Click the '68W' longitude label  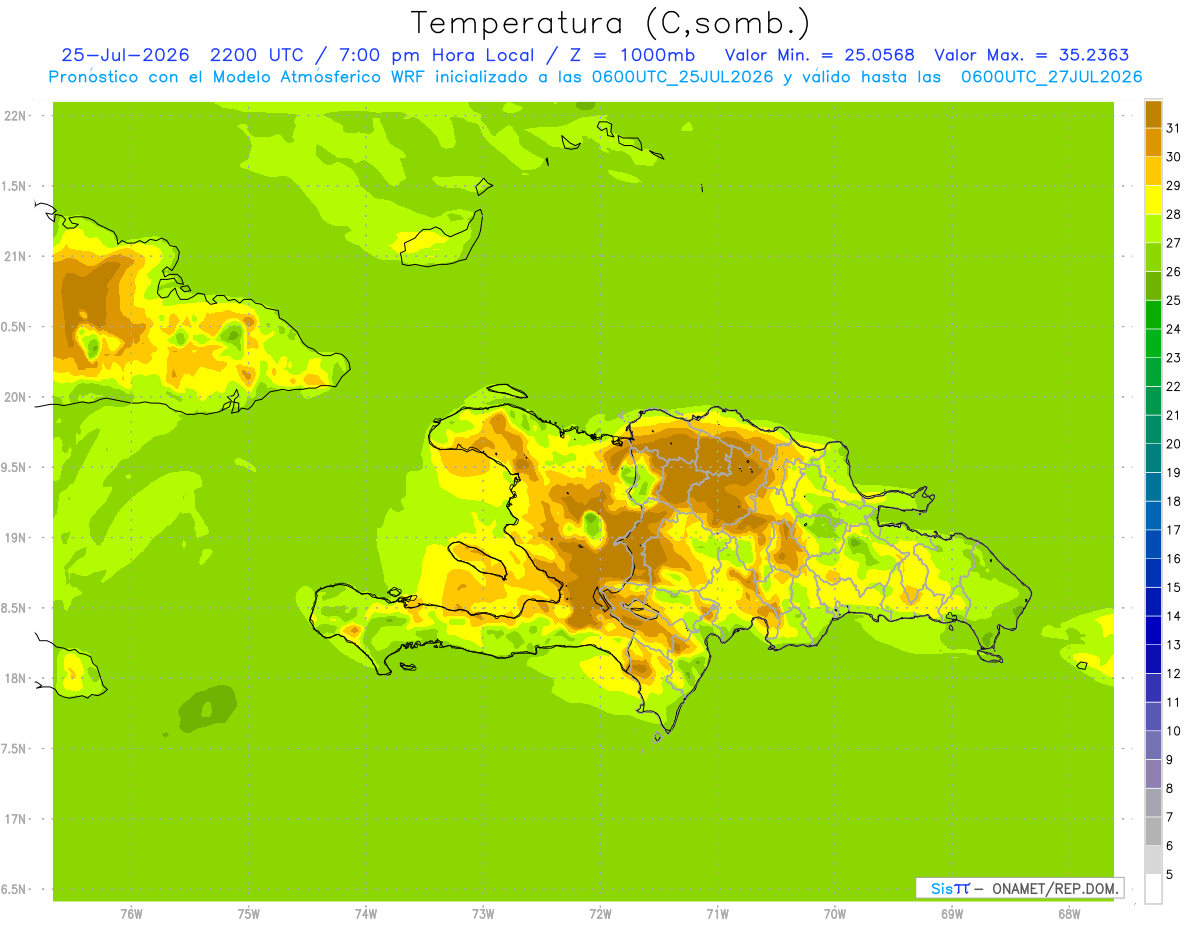(x=1068, y=914)
